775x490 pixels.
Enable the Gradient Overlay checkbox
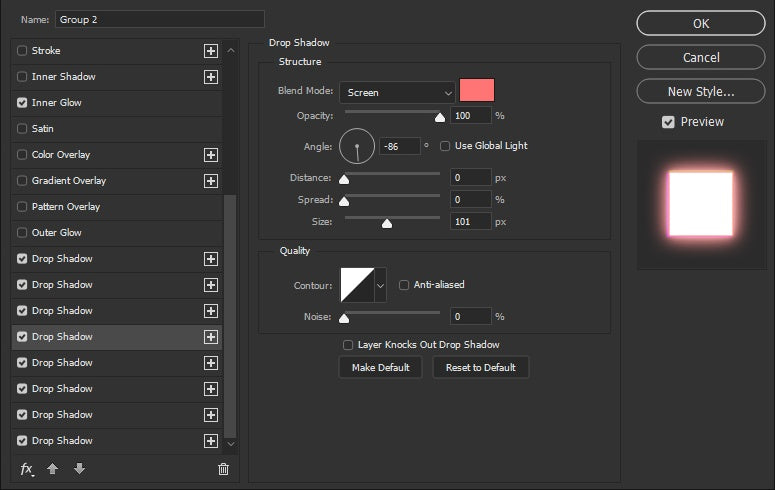click(22, 180)
